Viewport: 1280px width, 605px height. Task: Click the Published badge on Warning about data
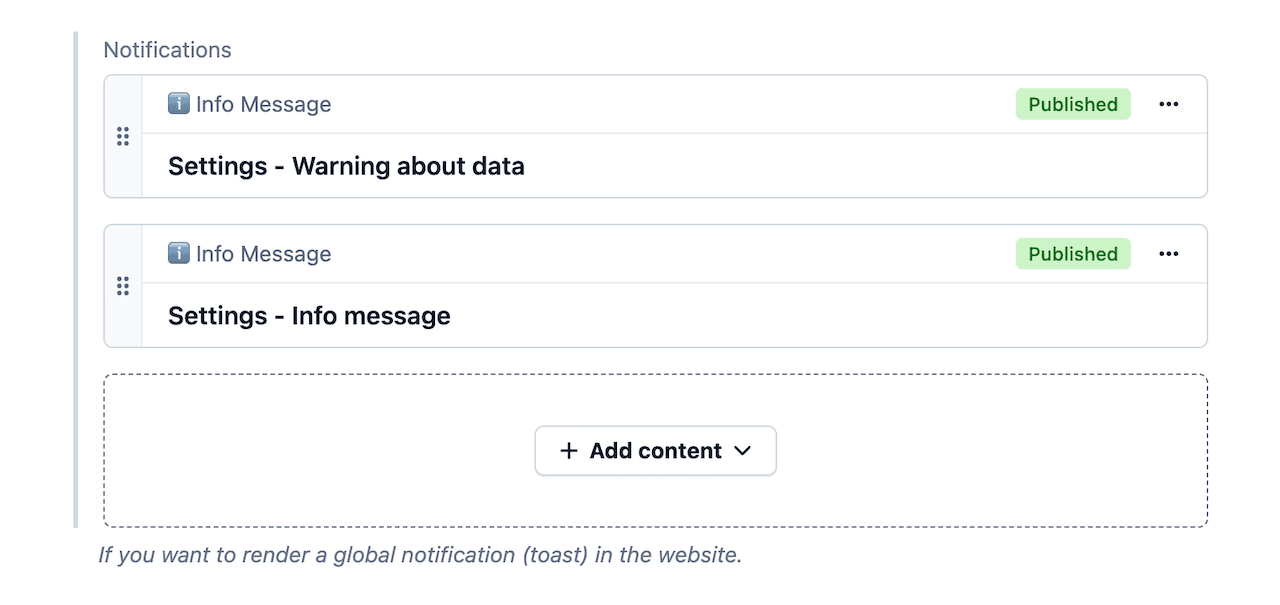tap(1073, 104)
